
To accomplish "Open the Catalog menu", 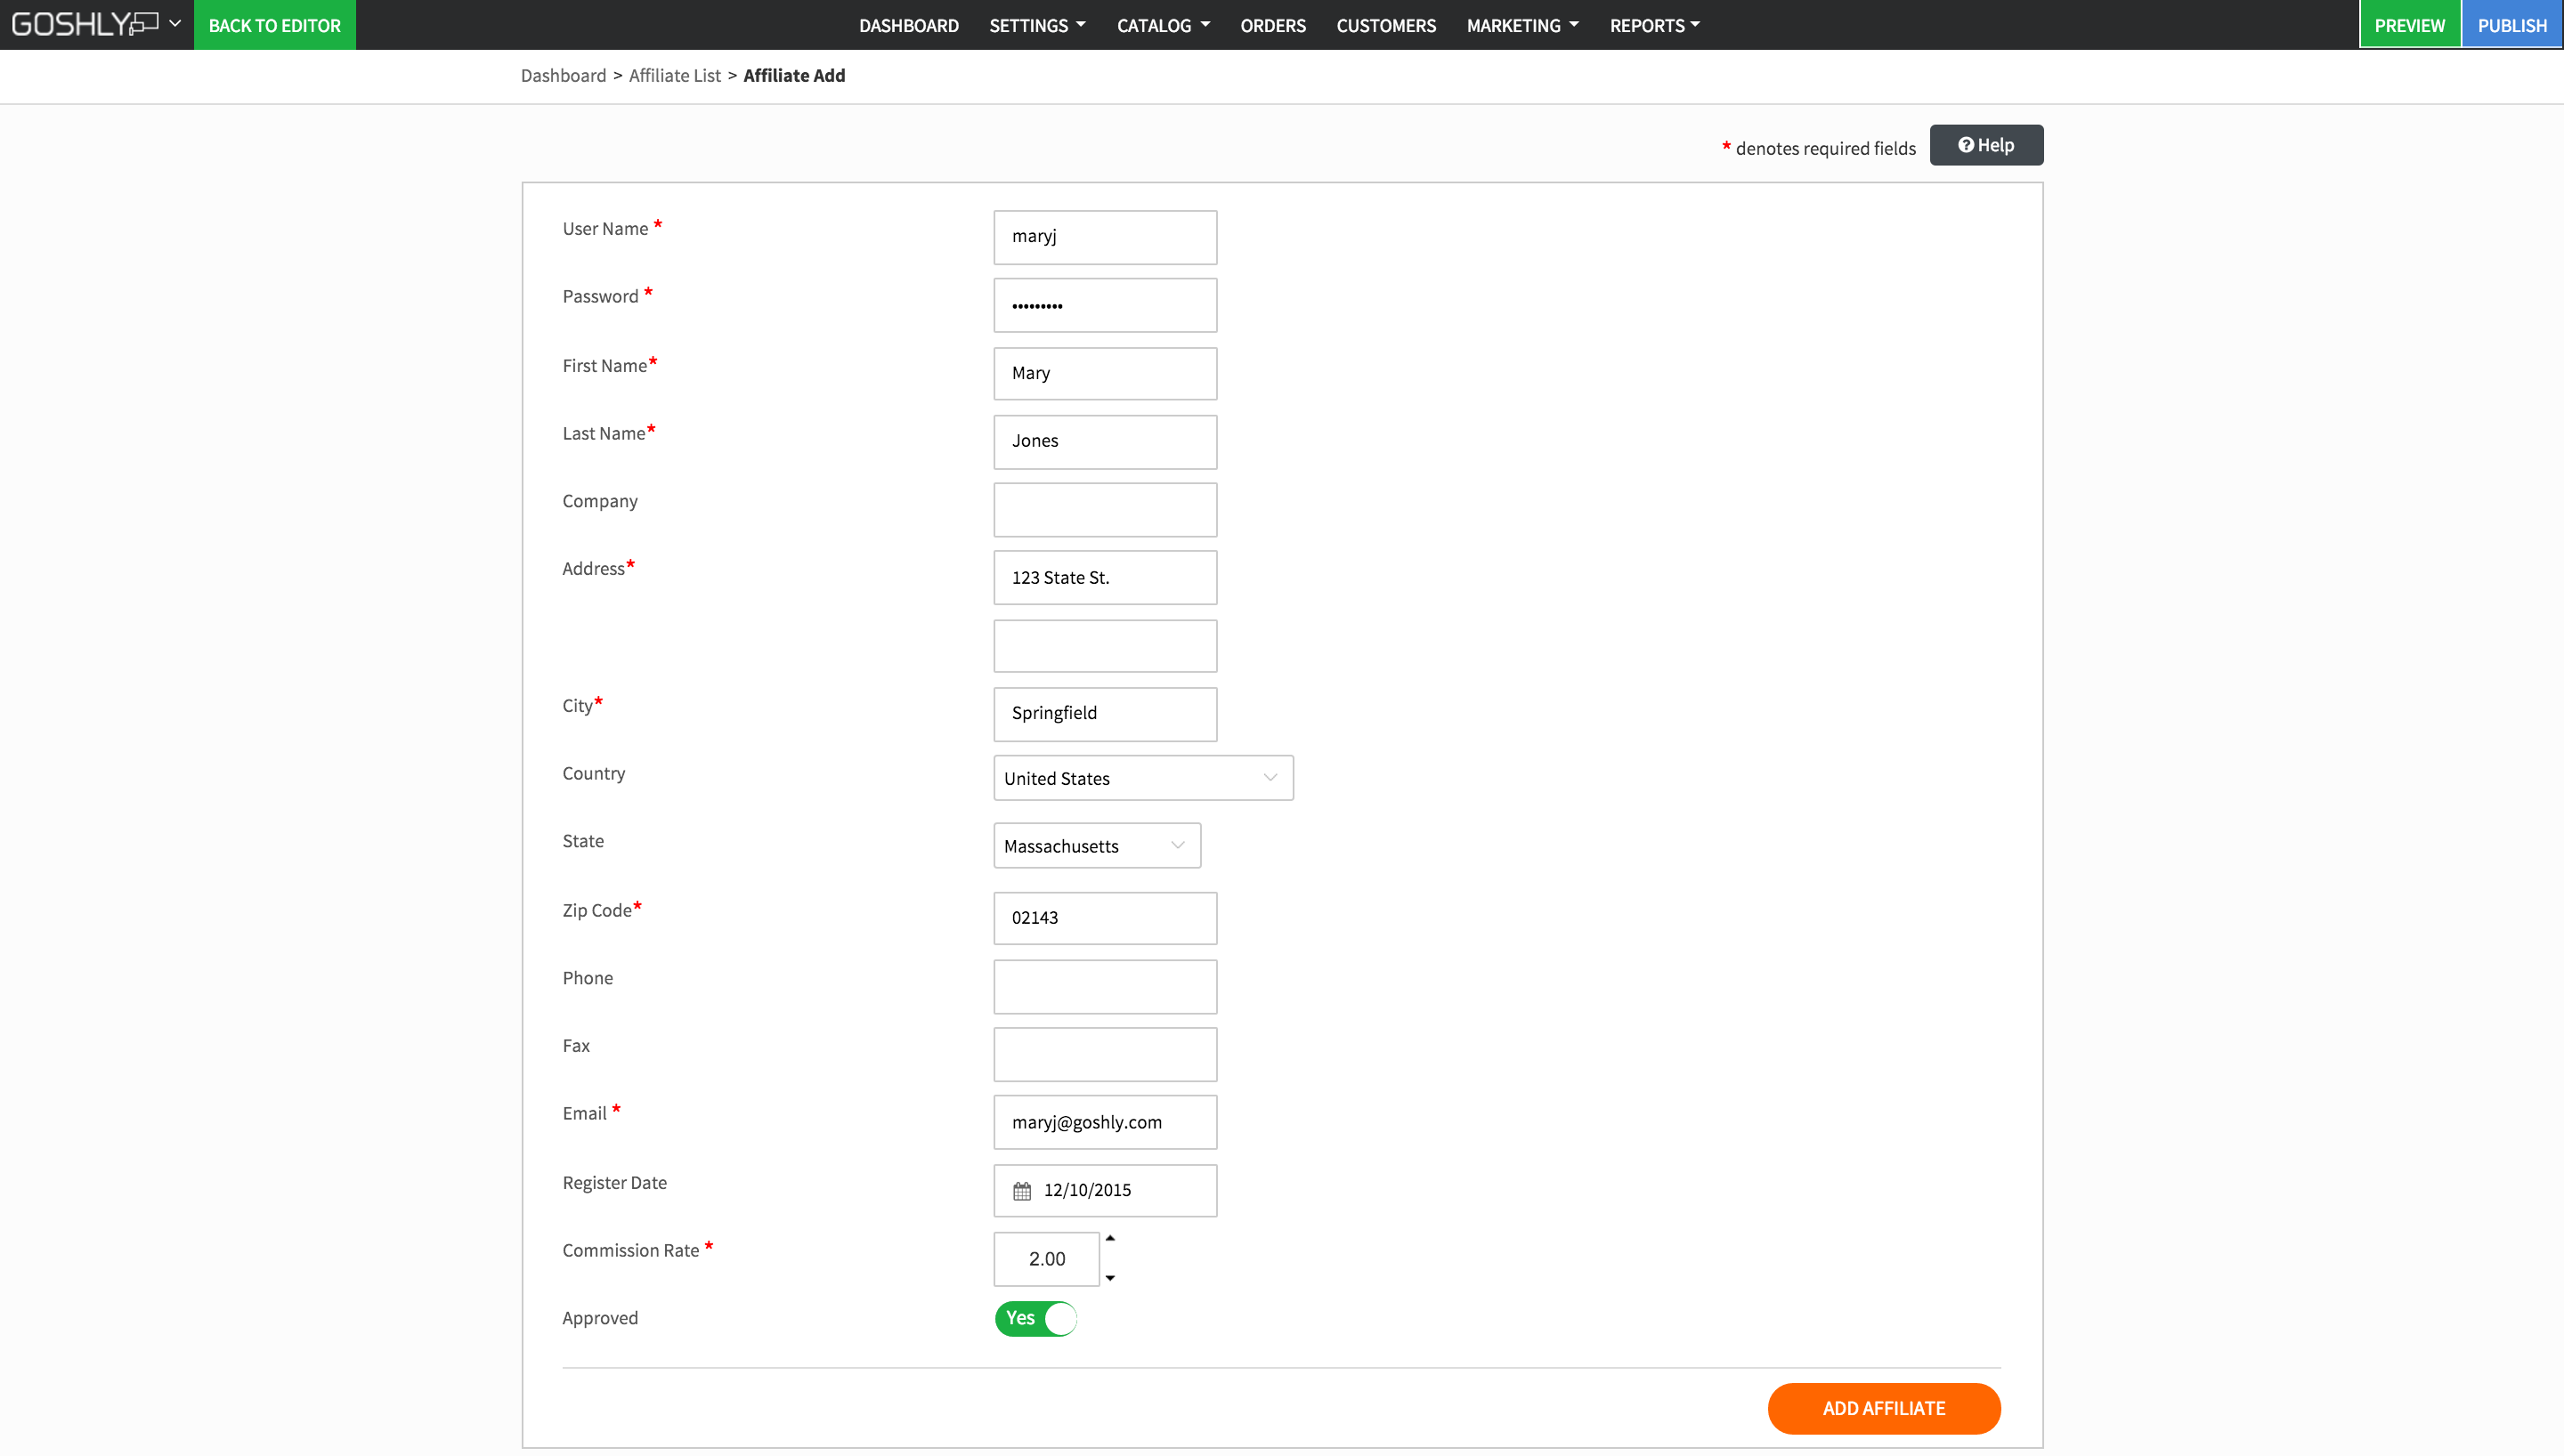I will coord(1162,25).
